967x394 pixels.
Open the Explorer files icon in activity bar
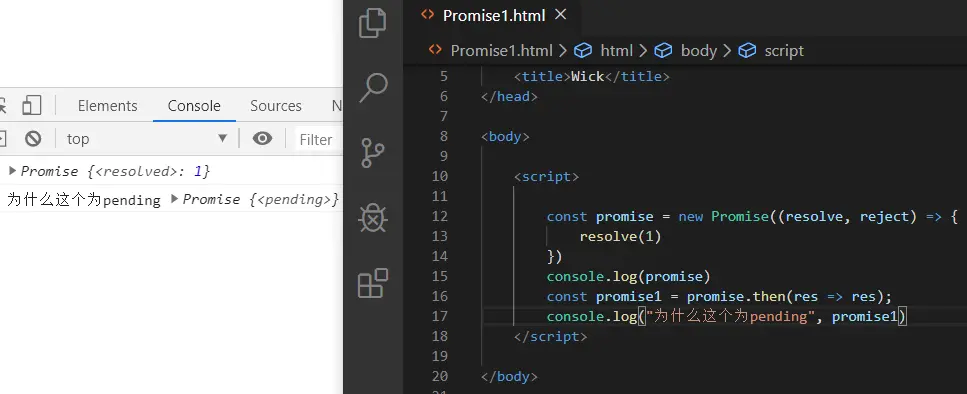coord(372,23)
